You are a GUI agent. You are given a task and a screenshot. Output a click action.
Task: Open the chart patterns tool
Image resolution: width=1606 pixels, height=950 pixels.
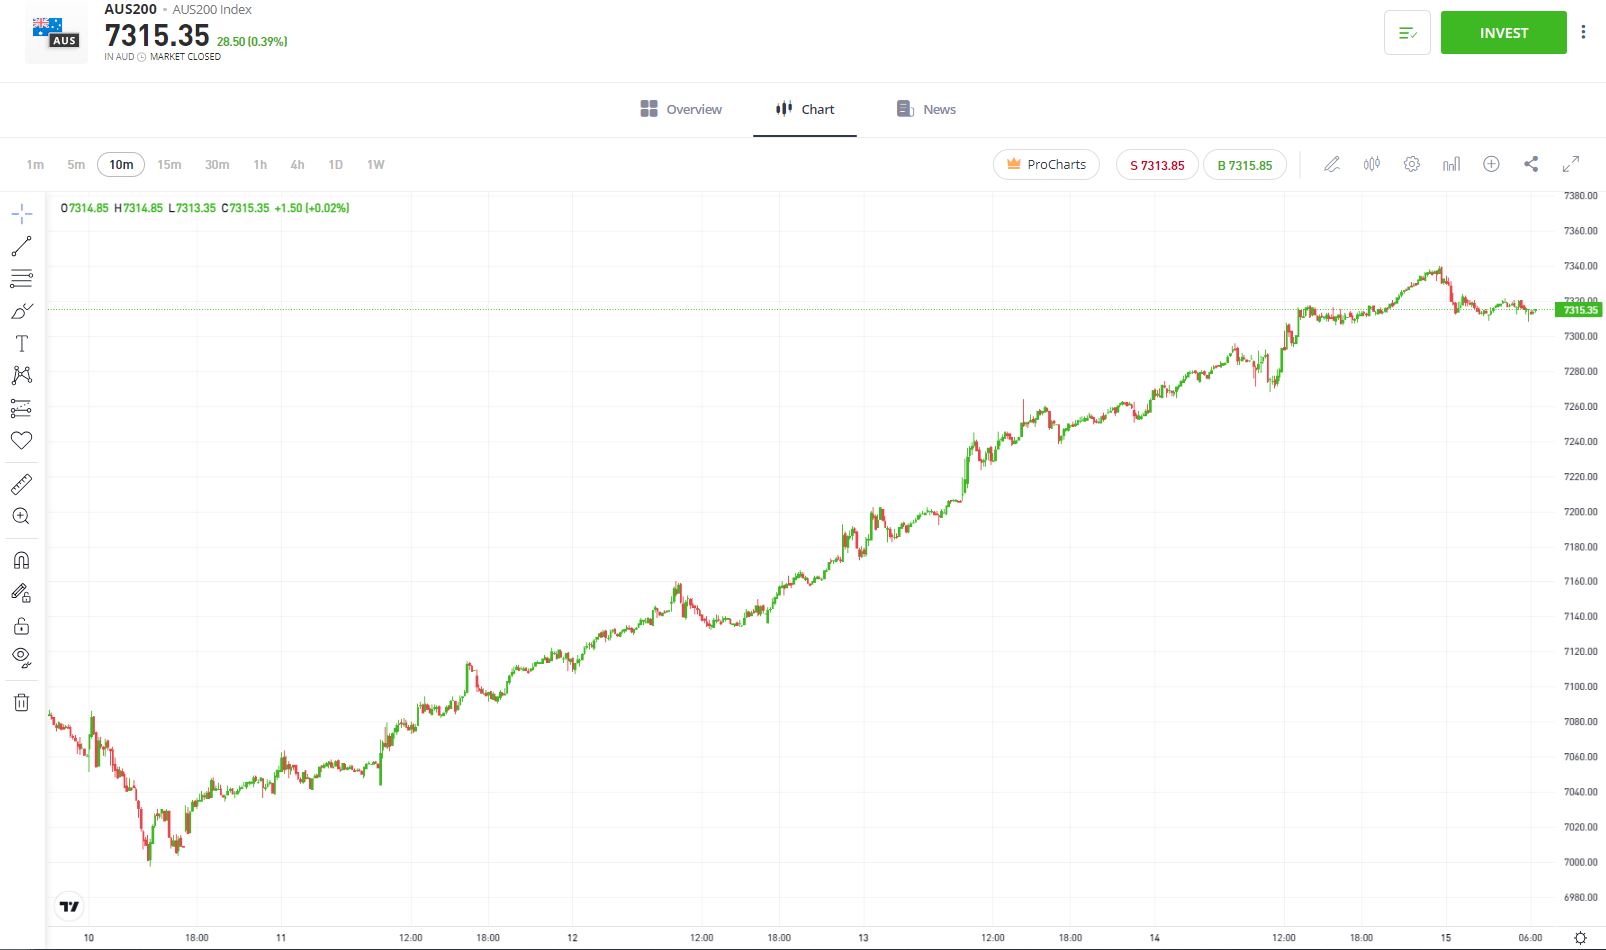click(22, 375)
